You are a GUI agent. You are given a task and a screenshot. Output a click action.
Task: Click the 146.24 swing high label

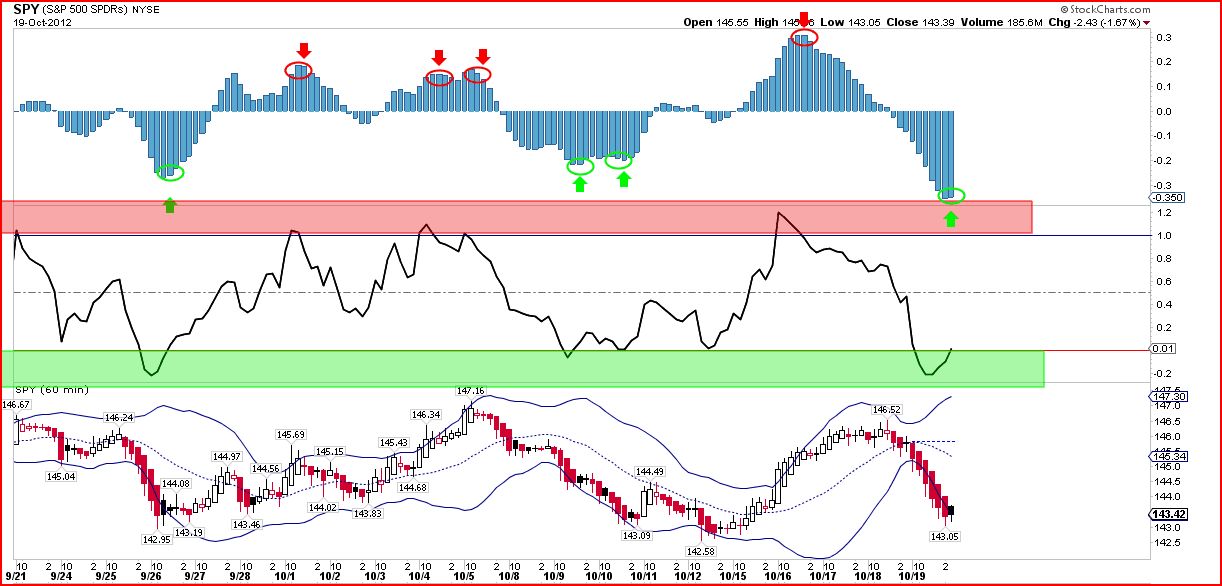pyautogui.click(x=119, y=417)
